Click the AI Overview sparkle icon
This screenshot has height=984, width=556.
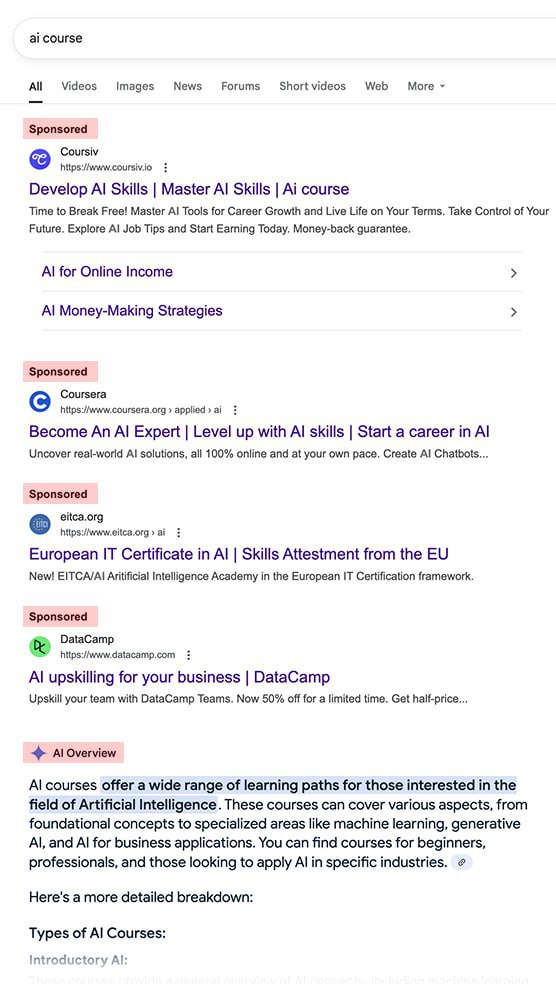[x=39, y=753]
